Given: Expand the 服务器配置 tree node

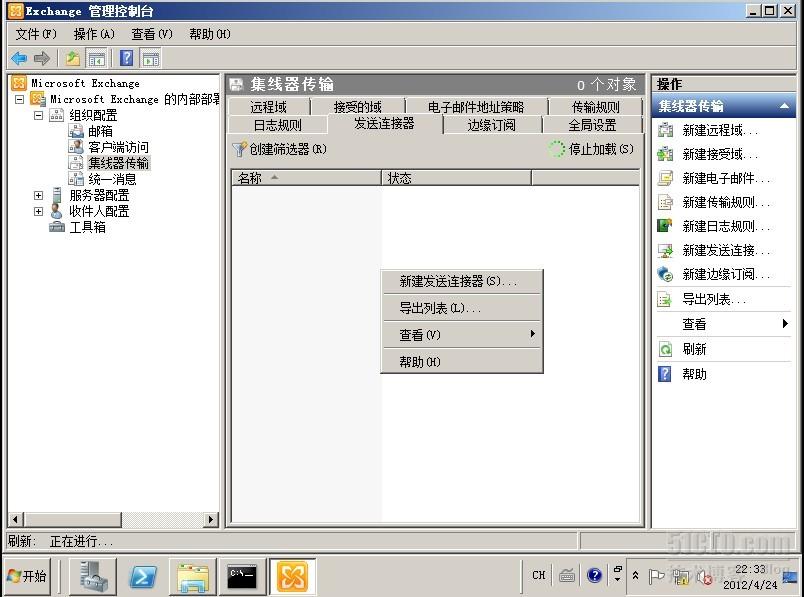Looking at the screenshot, I should pyautogui.click(x=38, y=195).
